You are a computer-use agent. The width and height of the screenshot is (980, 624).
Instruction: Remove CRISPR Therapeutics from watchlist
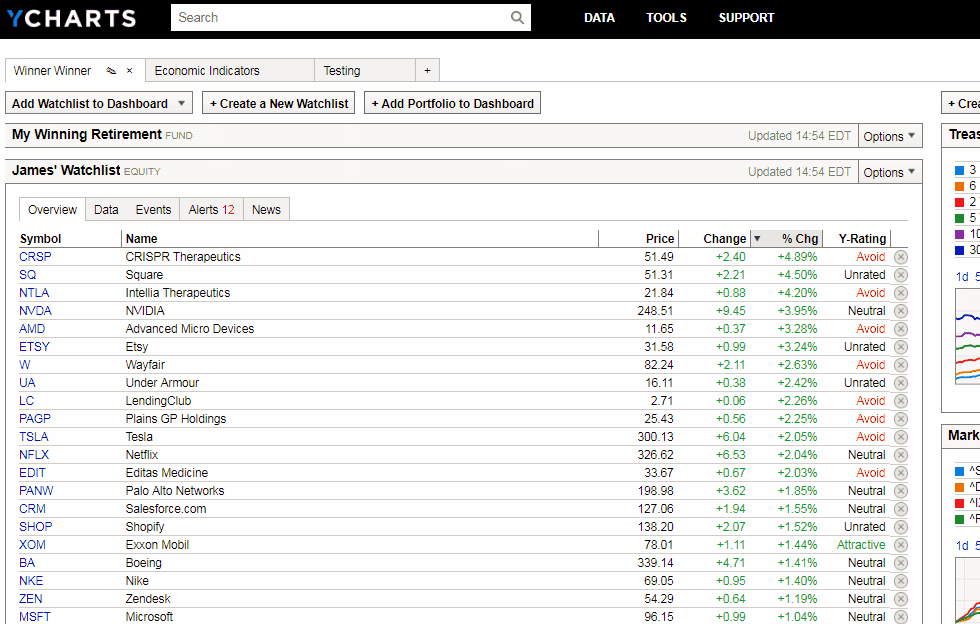(x=901, y=257)
